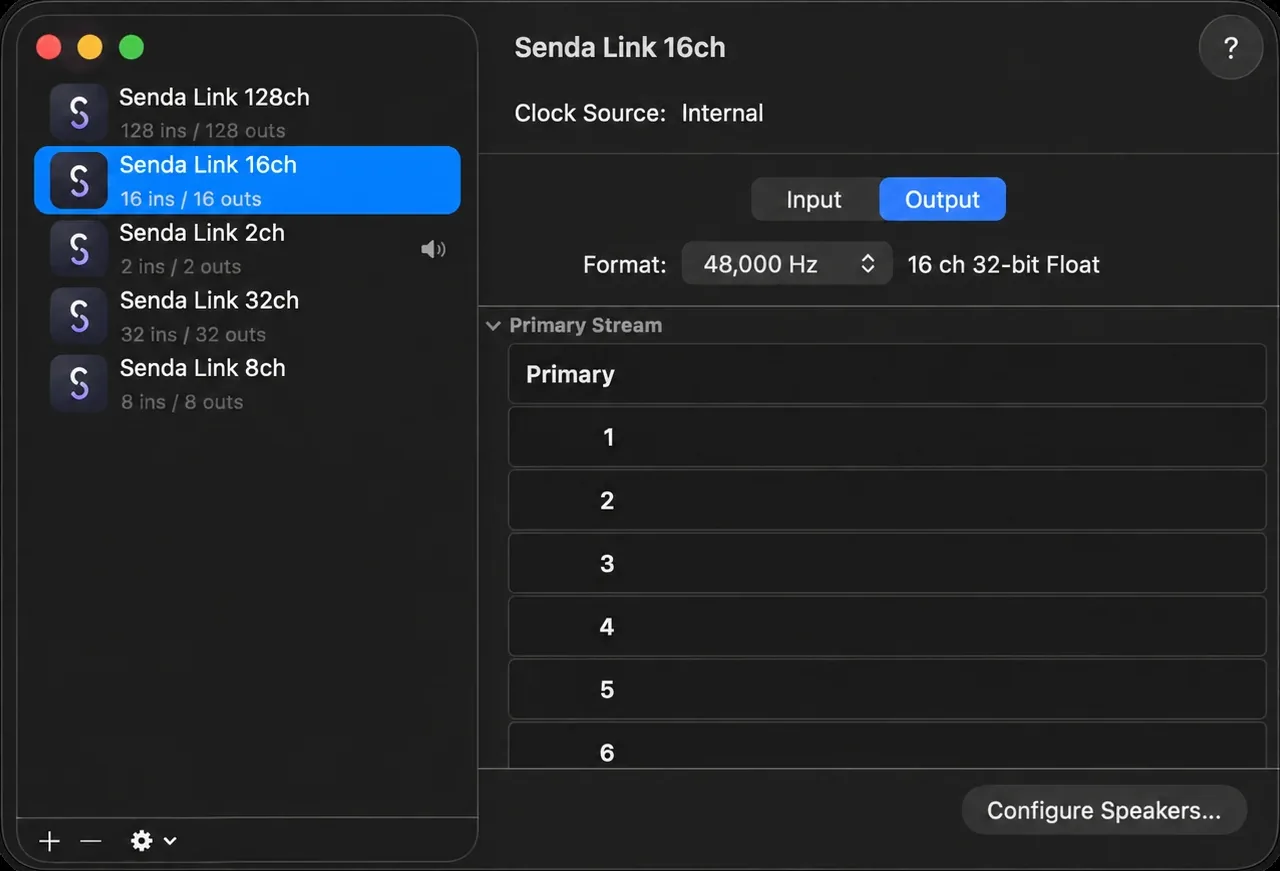The height and width of the screenshot is (871, 1280).
Task: Click the Senda Link 128ch device icon
Action: coord(79,112)
